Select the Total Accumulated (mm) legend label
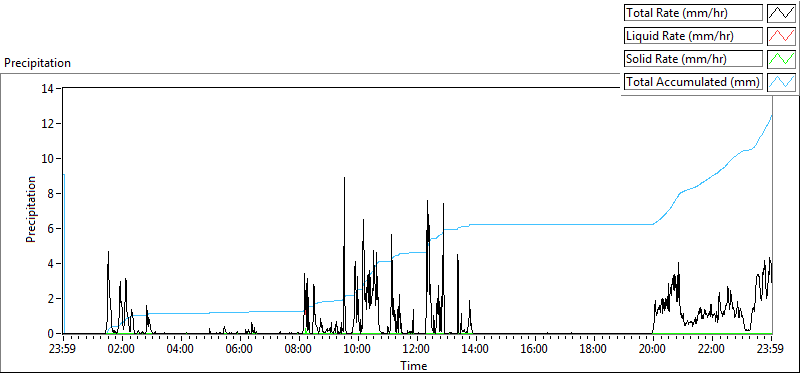 tap(693, 81)
